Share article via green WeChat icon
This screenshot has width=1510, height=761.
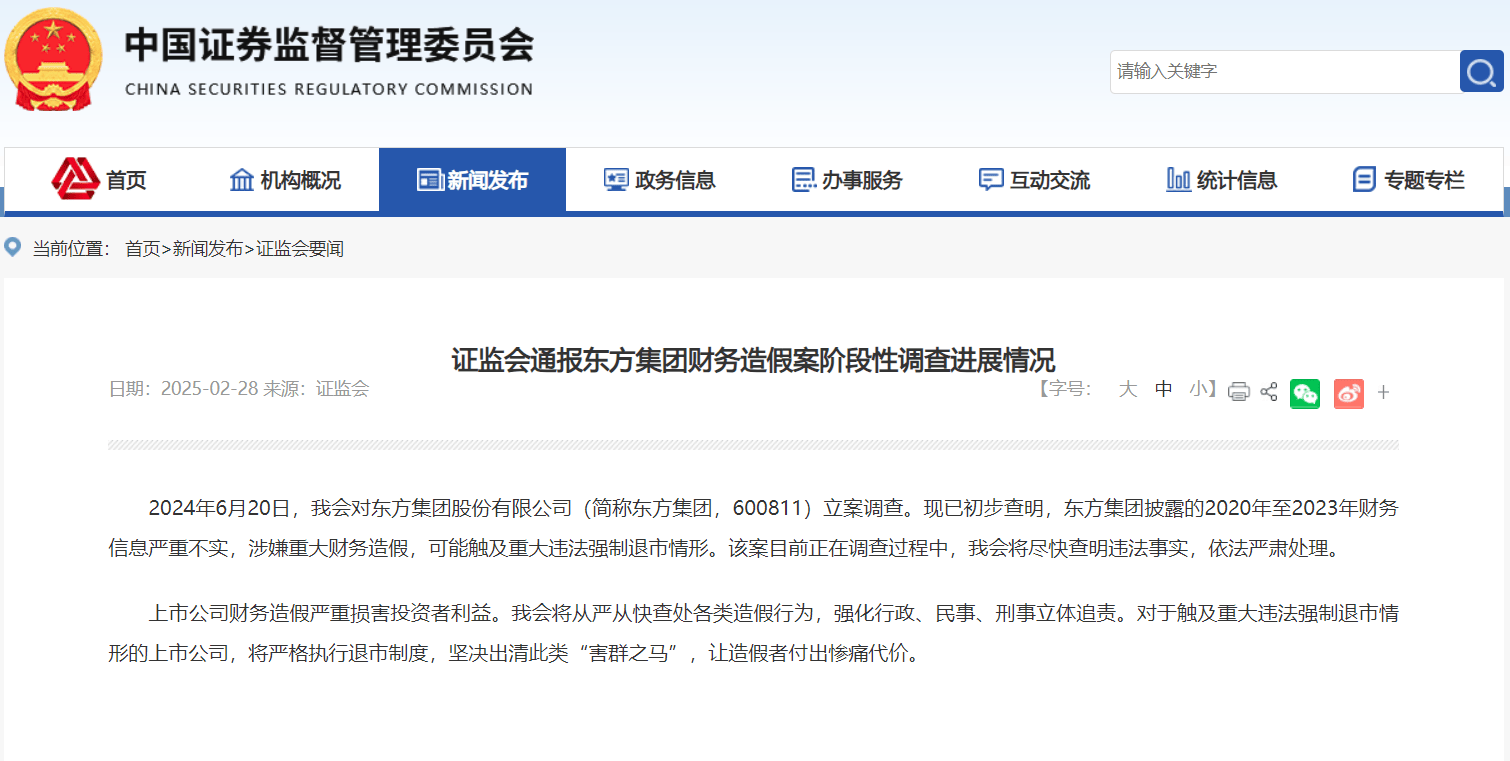pyautogui.click(x=1305, y=393)
